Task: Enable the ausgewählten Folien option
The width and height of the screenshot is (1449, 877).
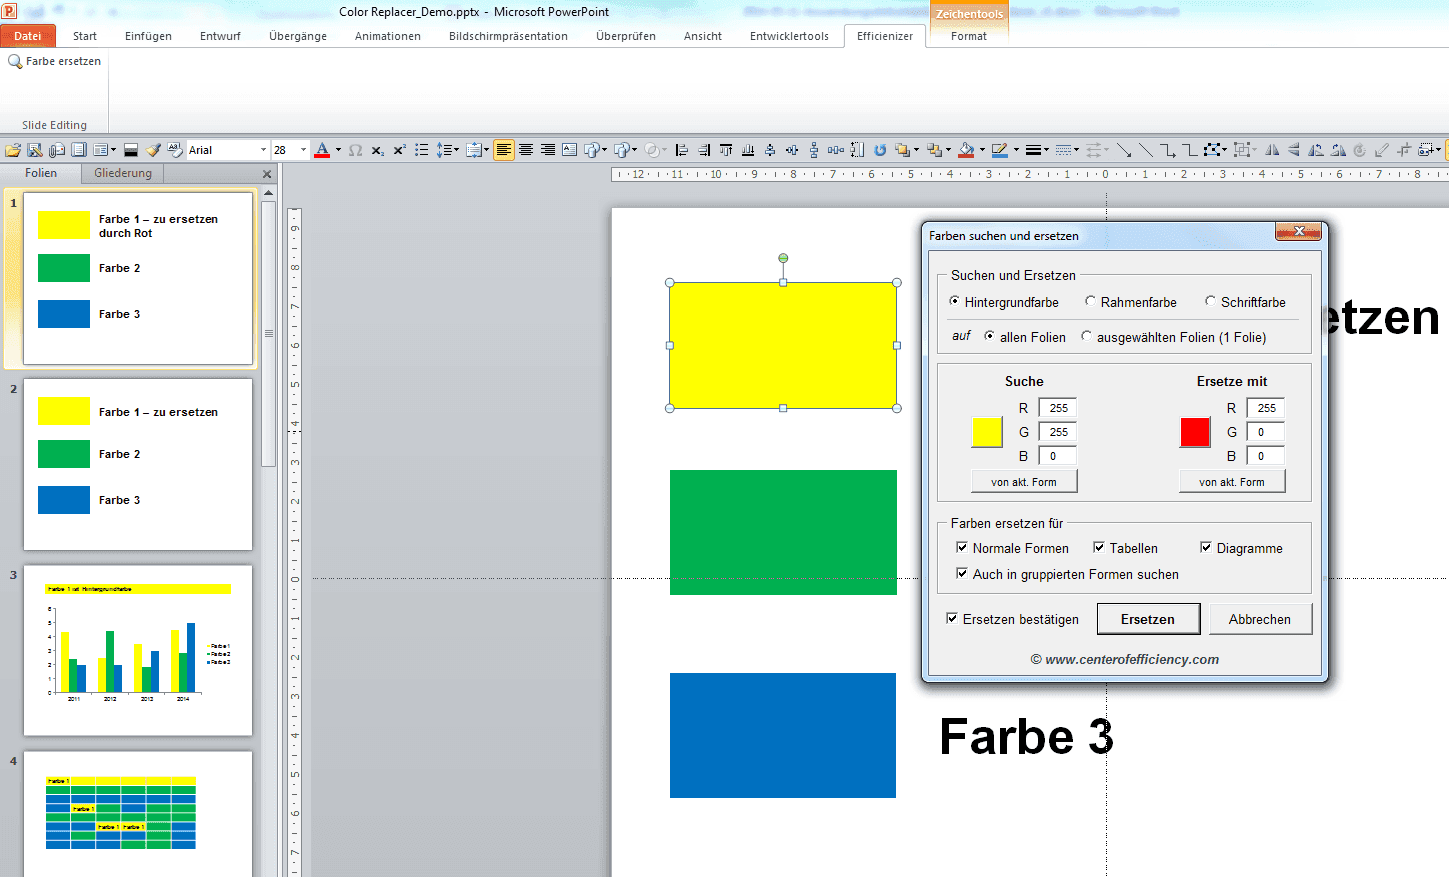Action: tap(1087, 337)
